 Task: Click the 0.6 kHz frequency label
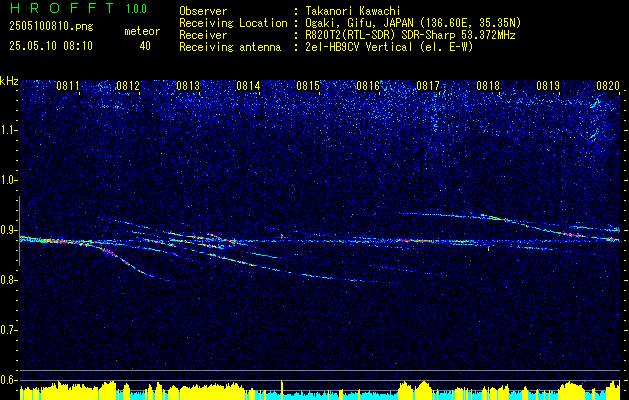9,380
